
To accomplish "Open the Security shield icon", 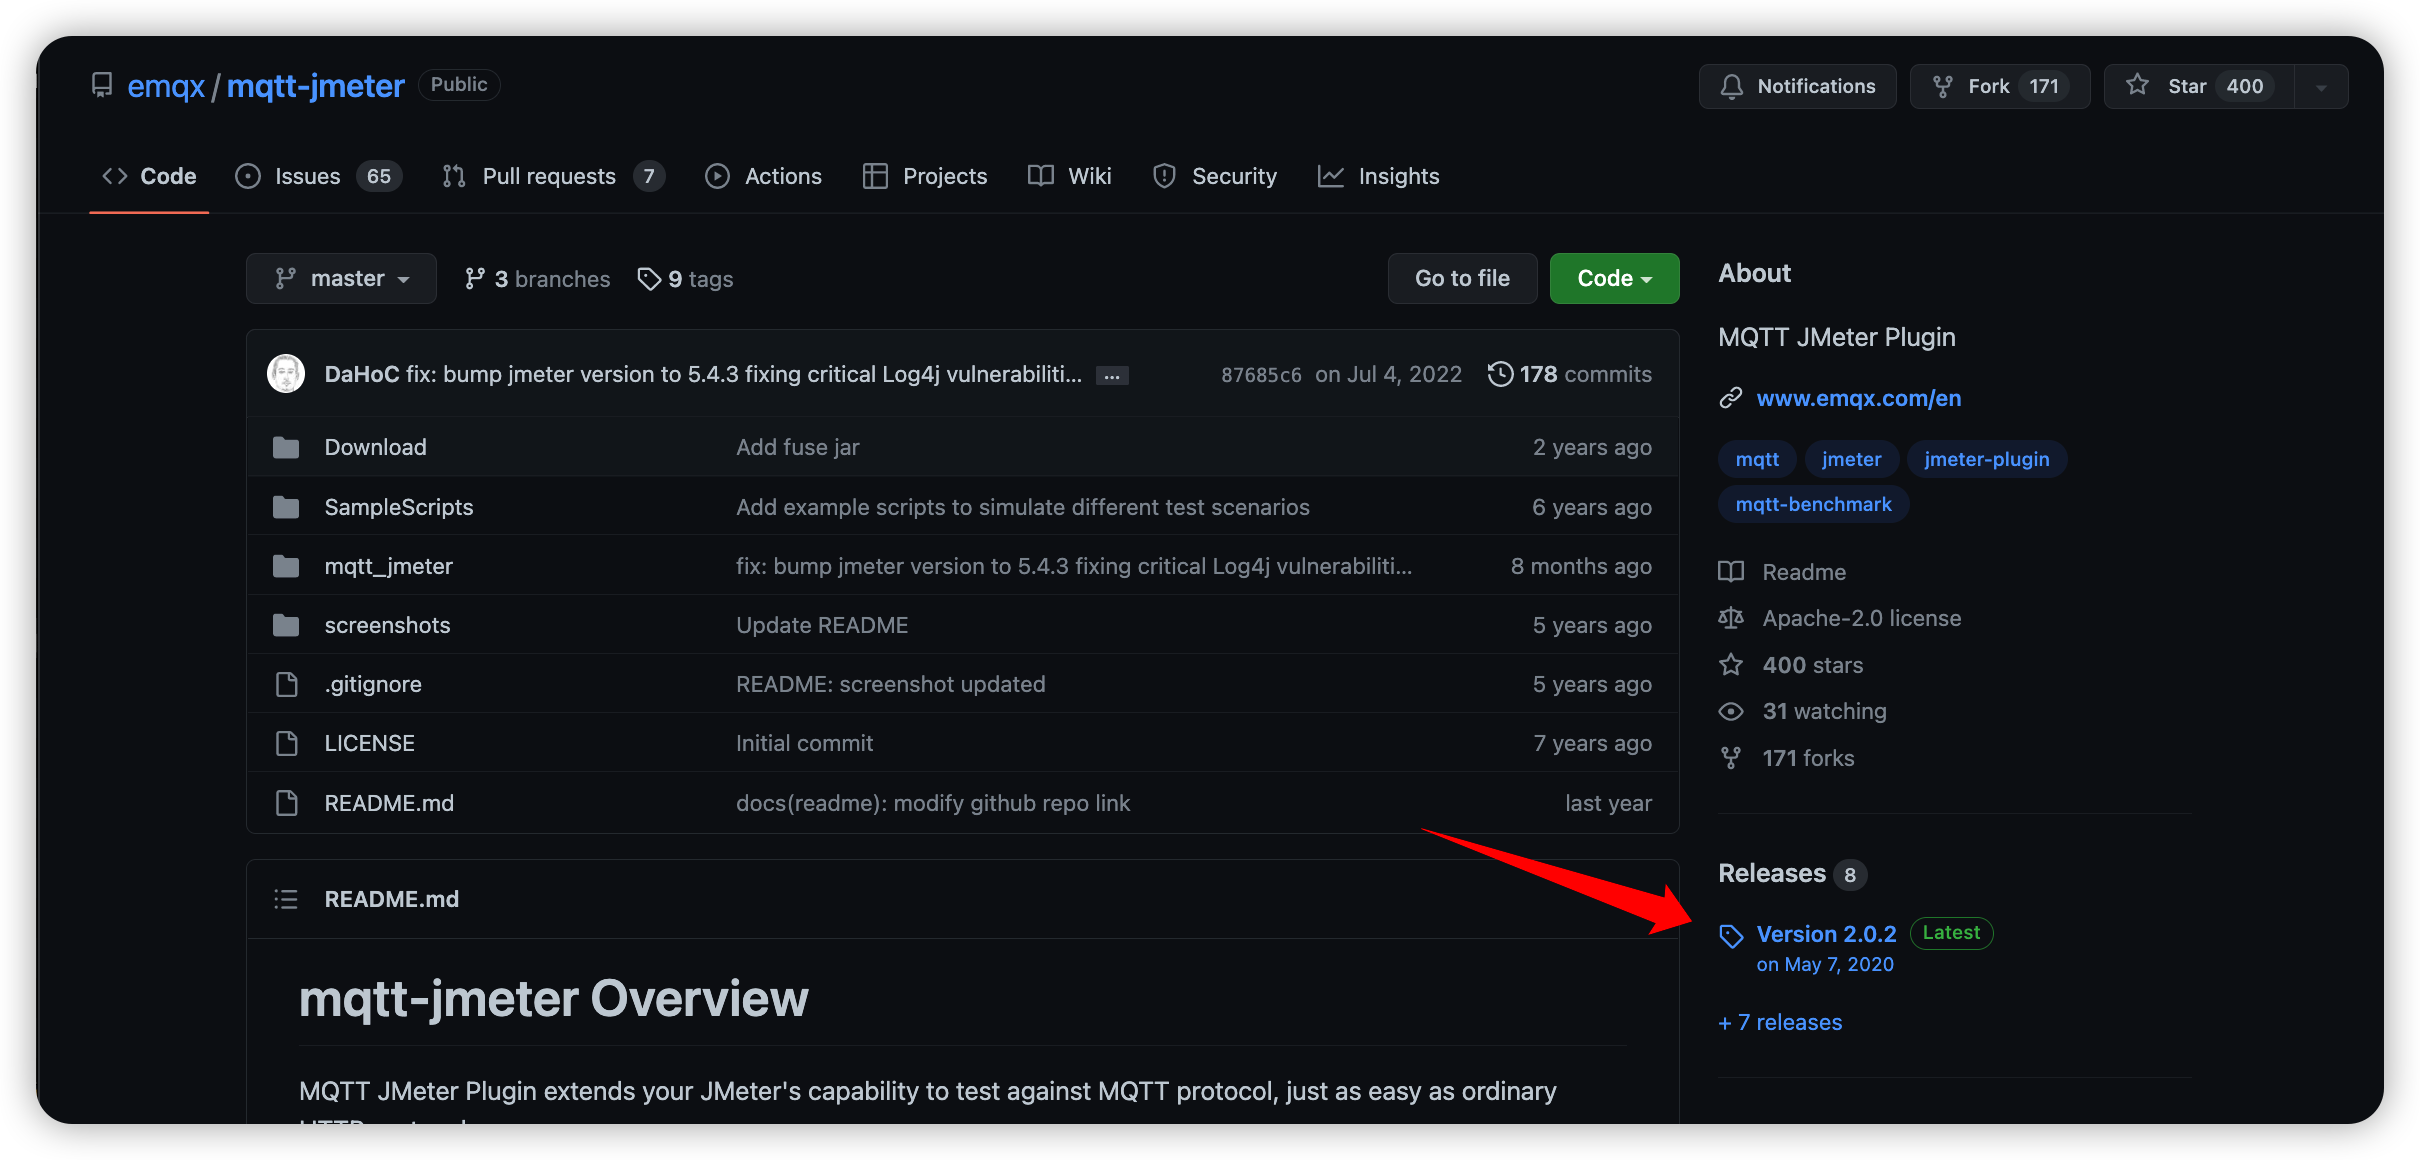I will click(1164, 176).
